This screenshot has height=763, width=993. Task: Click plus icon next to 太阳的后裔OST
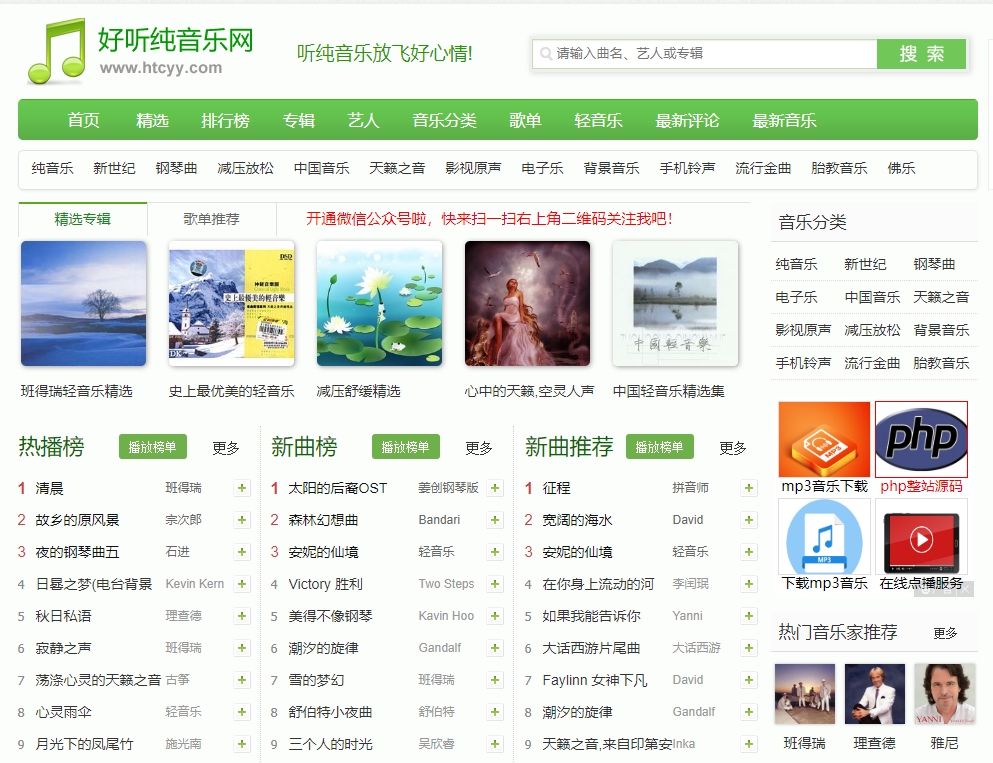click(495, 488)
